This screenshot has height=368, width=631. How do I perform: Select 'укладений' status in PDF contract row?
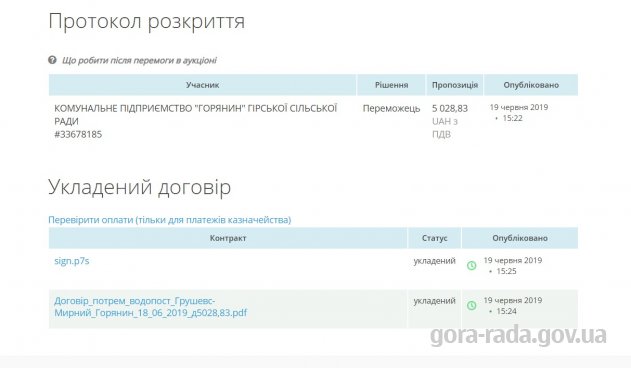point(435,301)
